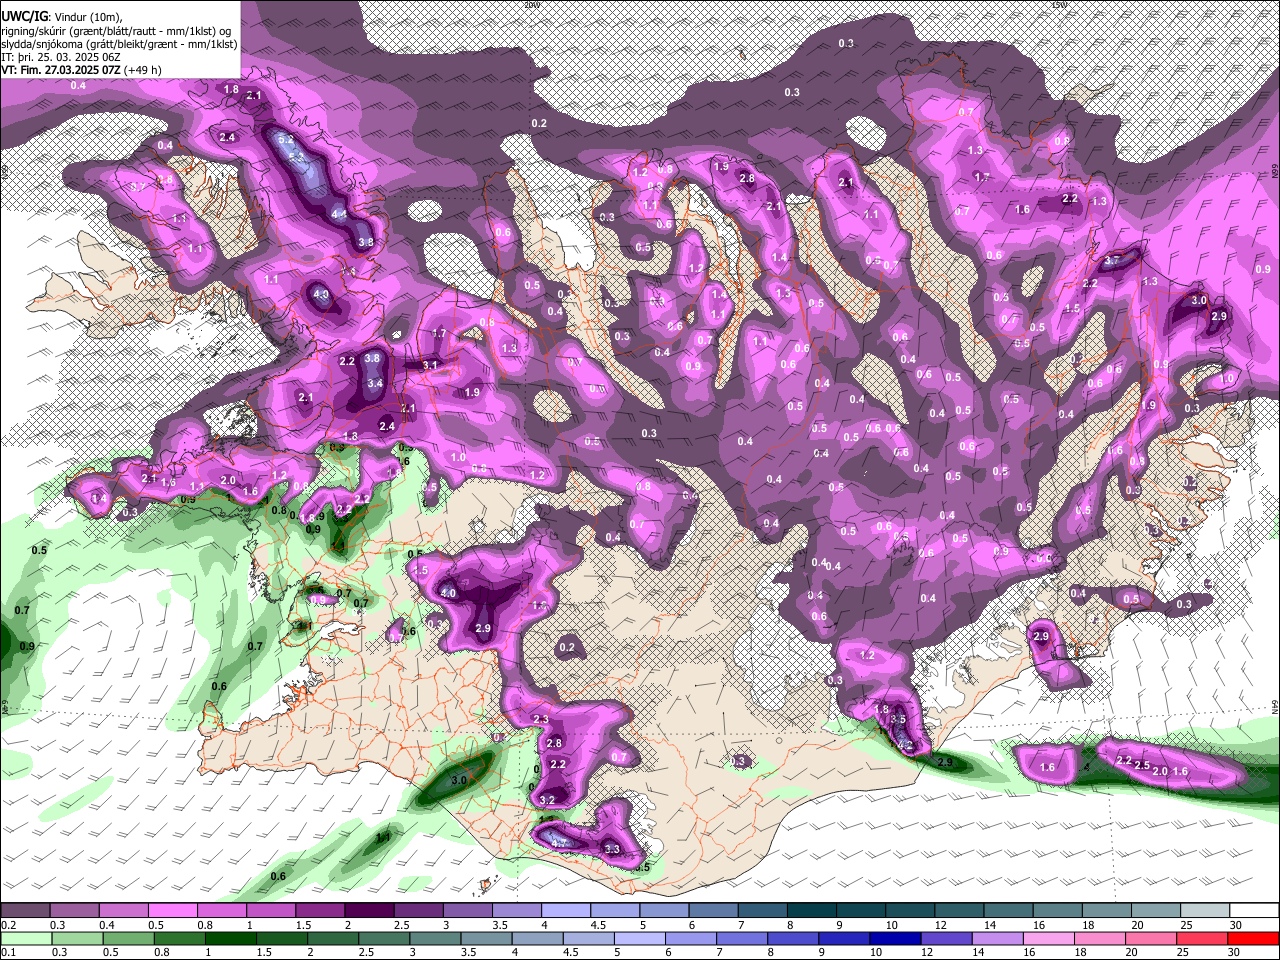Click the 4.4 precipitation value on the map
The height and width of the screenshot is (960, 1280).
point(339,214)
